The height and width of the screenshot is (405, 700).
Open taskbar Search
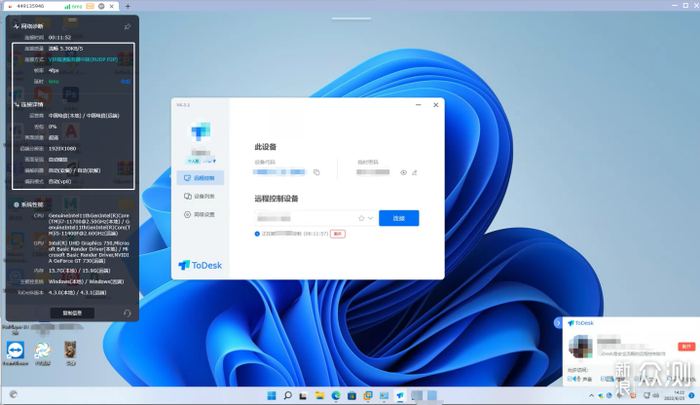point(288,396)
